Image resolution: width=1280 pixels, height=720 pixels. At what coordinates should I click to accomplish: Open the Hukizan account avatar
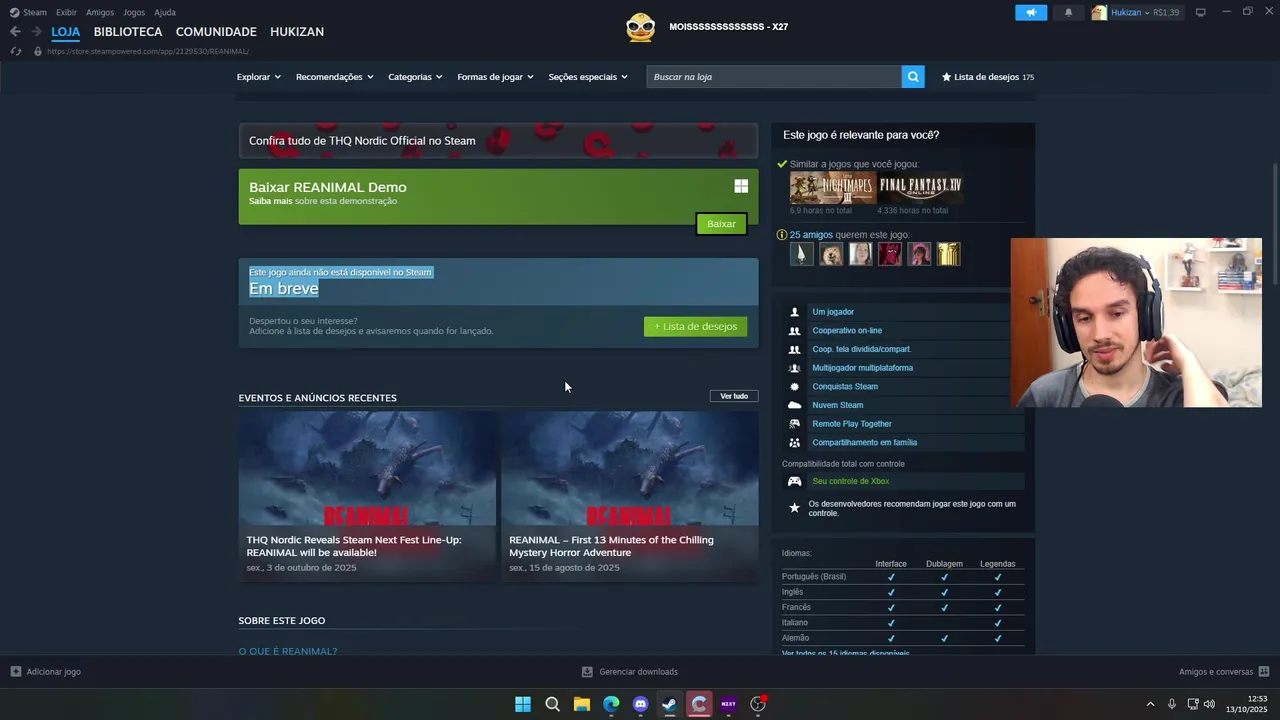1099,12
